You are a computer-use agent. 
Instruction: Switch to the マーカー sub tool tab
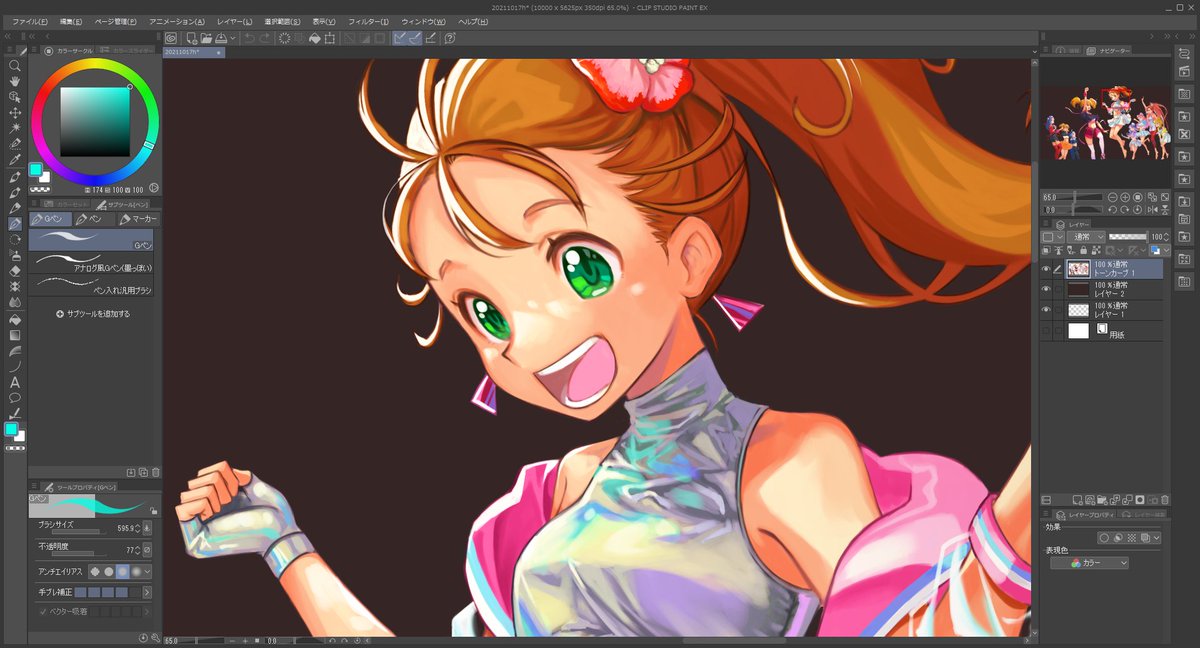pos(138,218)
